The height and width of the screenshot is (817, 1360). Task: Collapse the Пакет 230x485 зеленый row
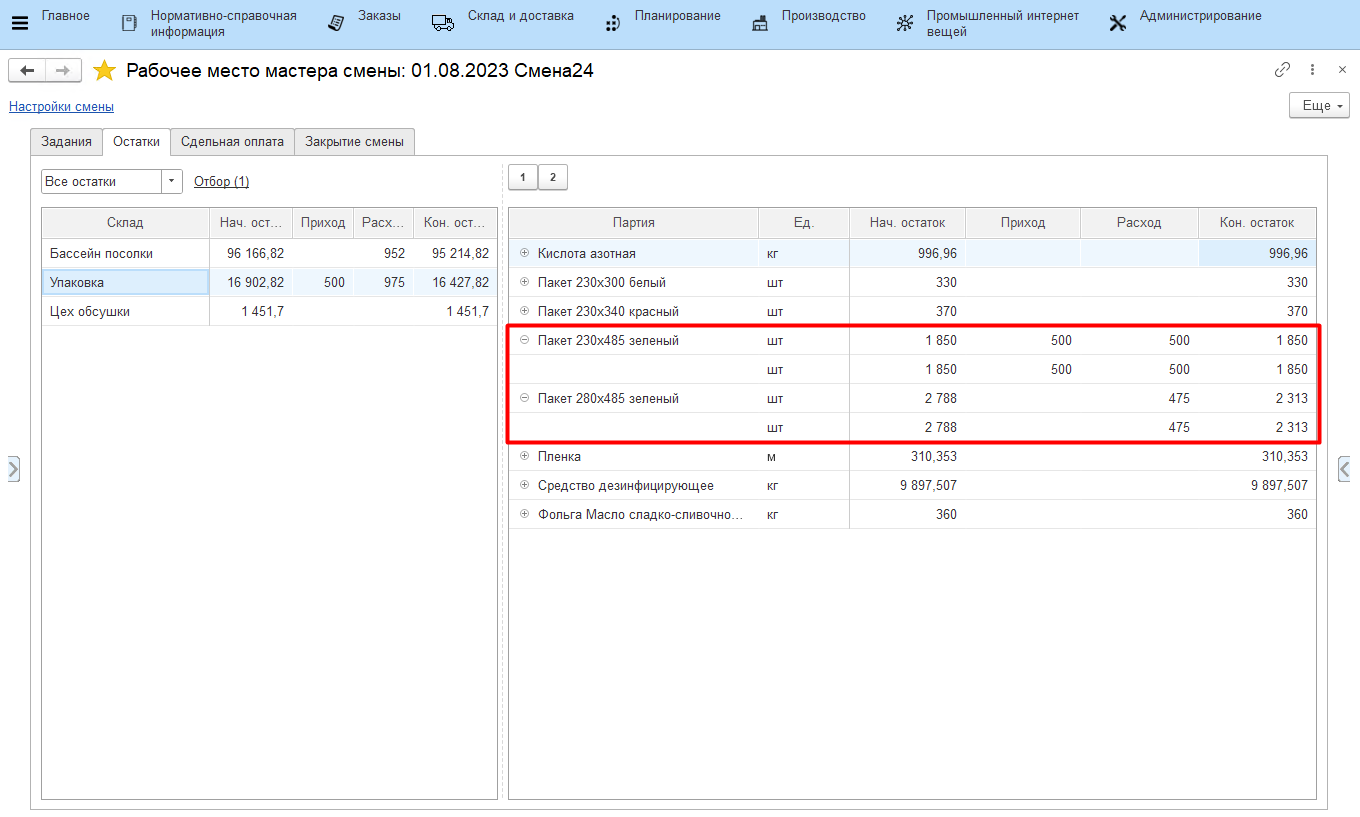[525, 341]
